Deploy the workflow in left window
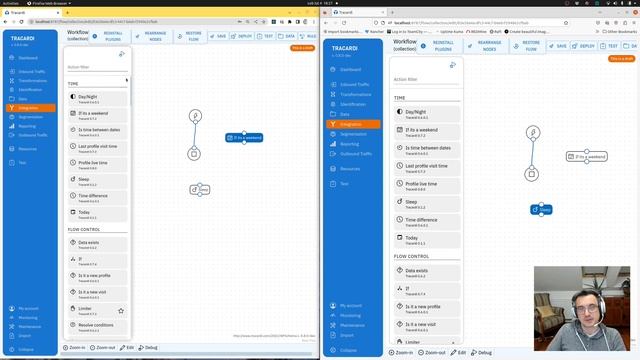The image size is (640, 360). (x=241, y=36)
